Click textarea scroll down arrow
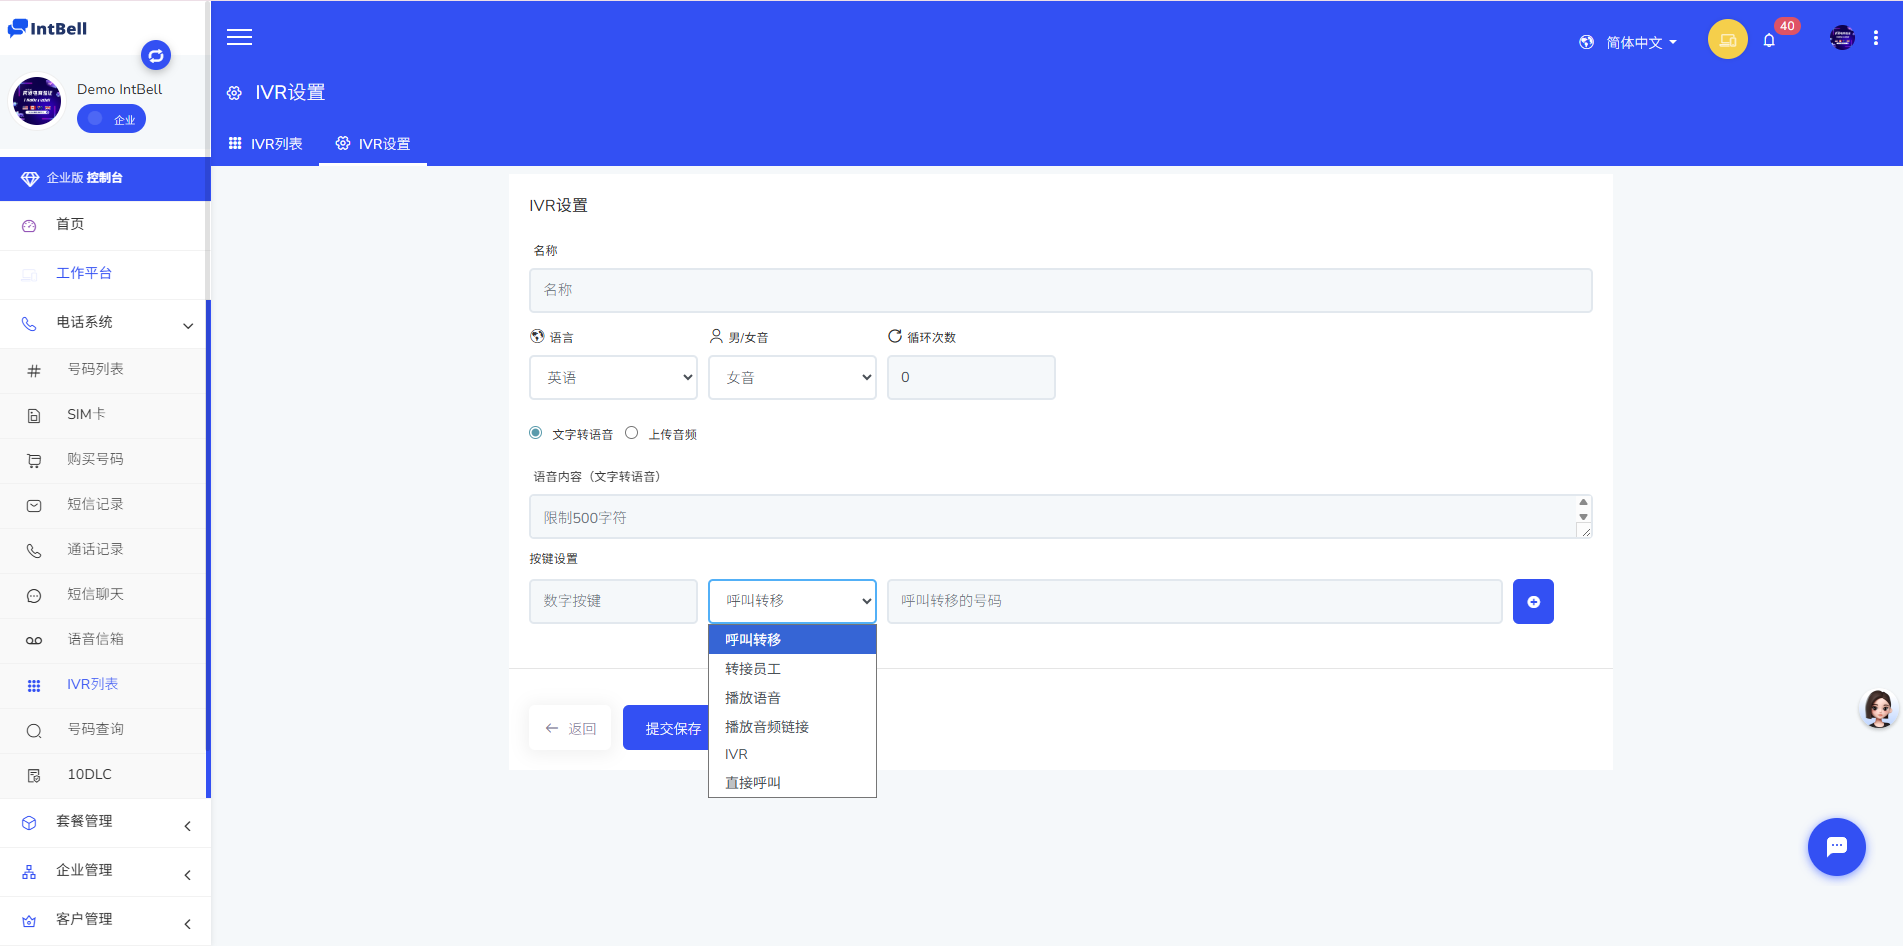The width and height of the screenshot is (1903, 946). point(1583,517)
